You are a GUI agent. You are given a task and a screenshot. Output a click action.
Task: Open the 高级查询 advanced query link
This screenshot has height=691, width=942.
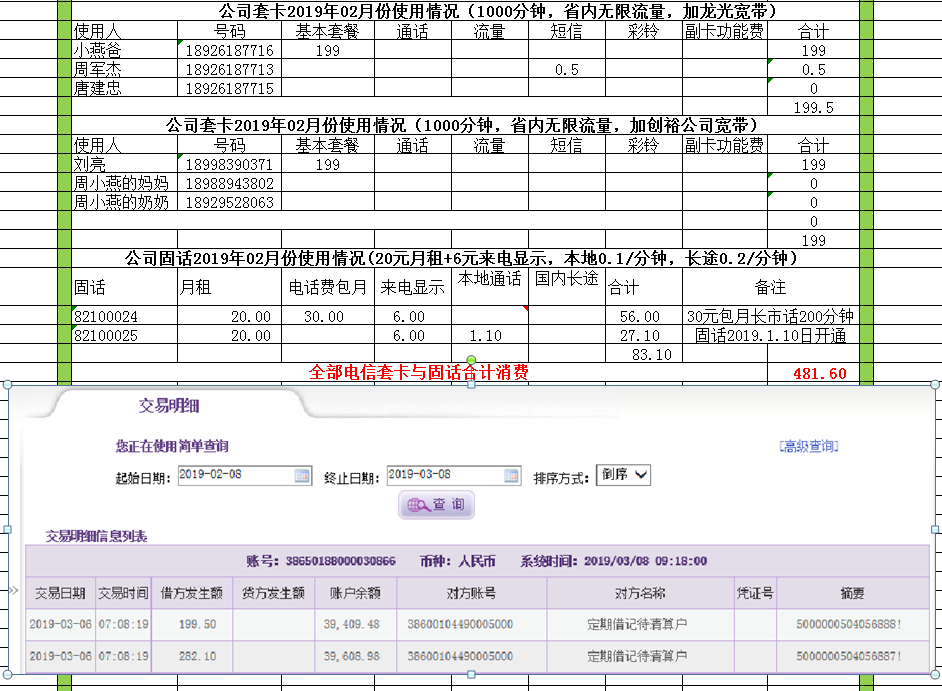pos(808,446)
